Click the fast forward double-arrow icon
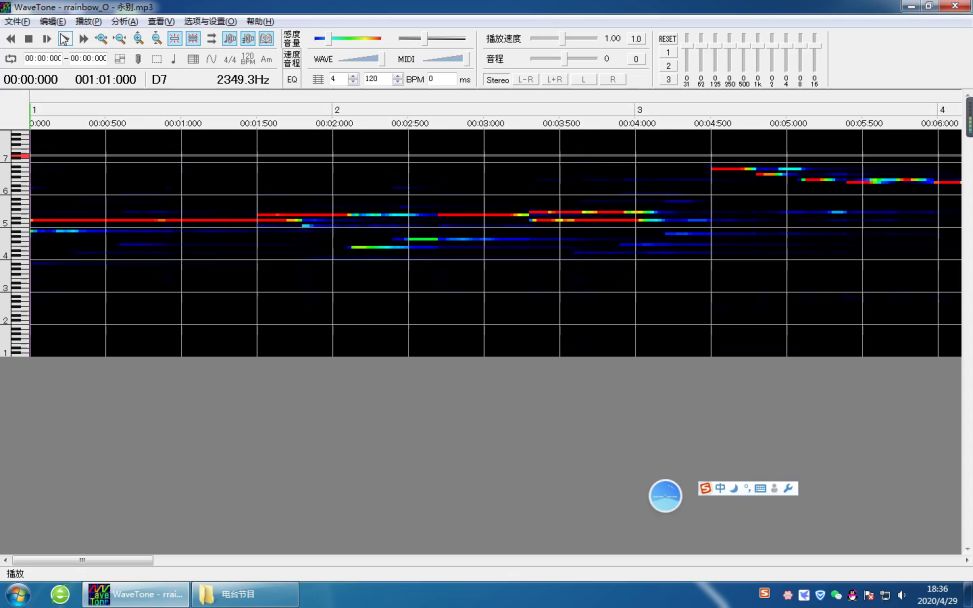The width and height of the screenshot is (973, 608). tap(83, 38)
